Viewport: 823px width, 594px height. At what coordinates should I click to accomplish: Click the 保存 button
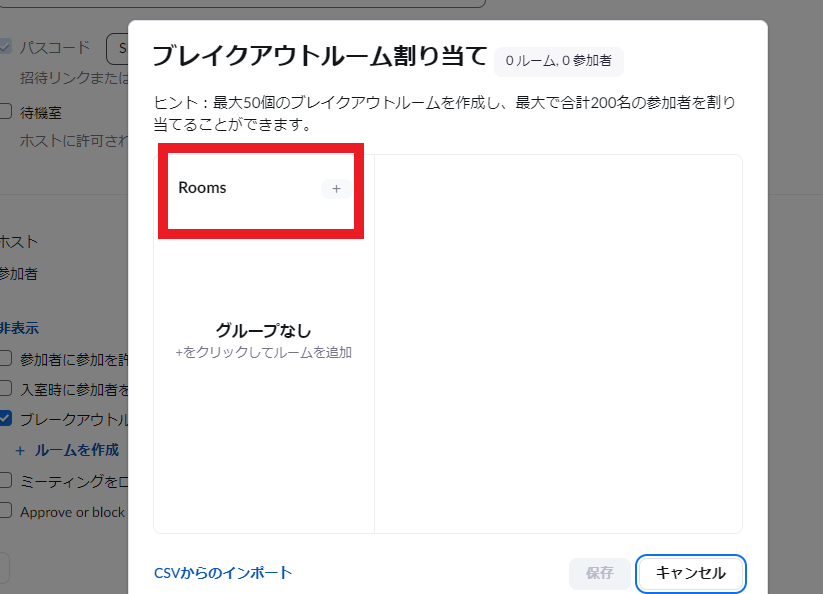(600, 573)
